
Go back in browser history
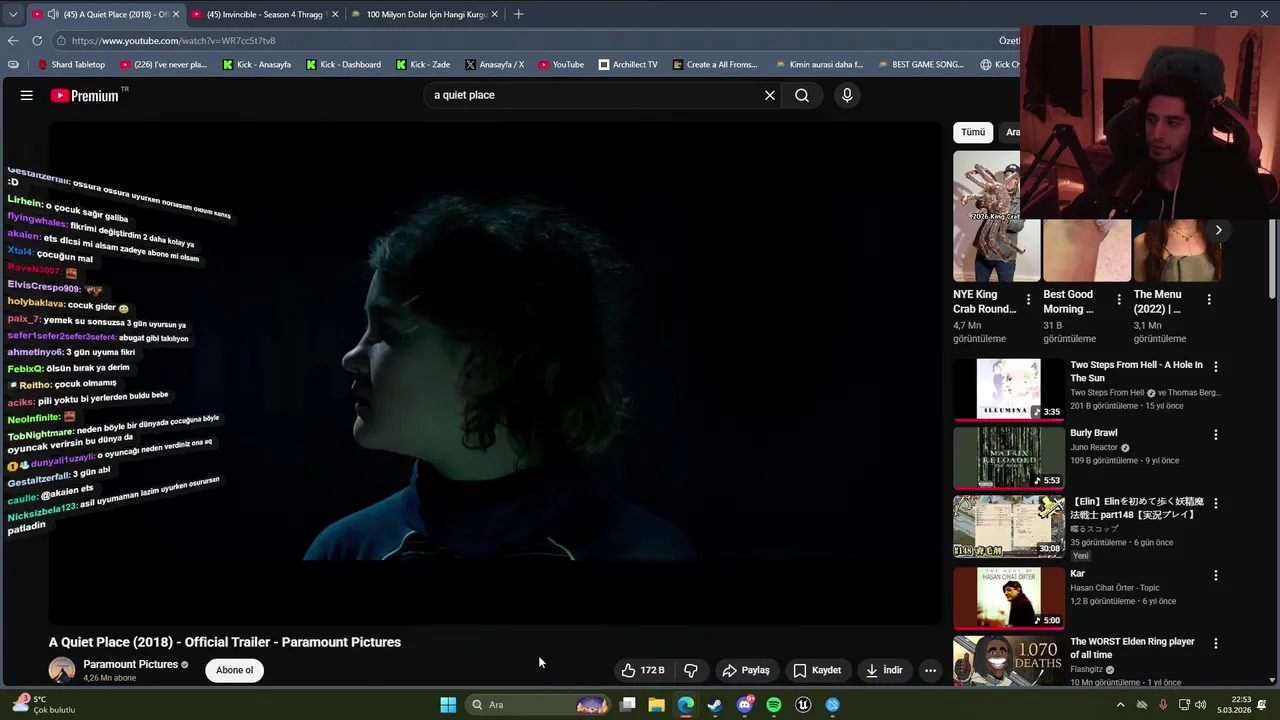point(13,40)
